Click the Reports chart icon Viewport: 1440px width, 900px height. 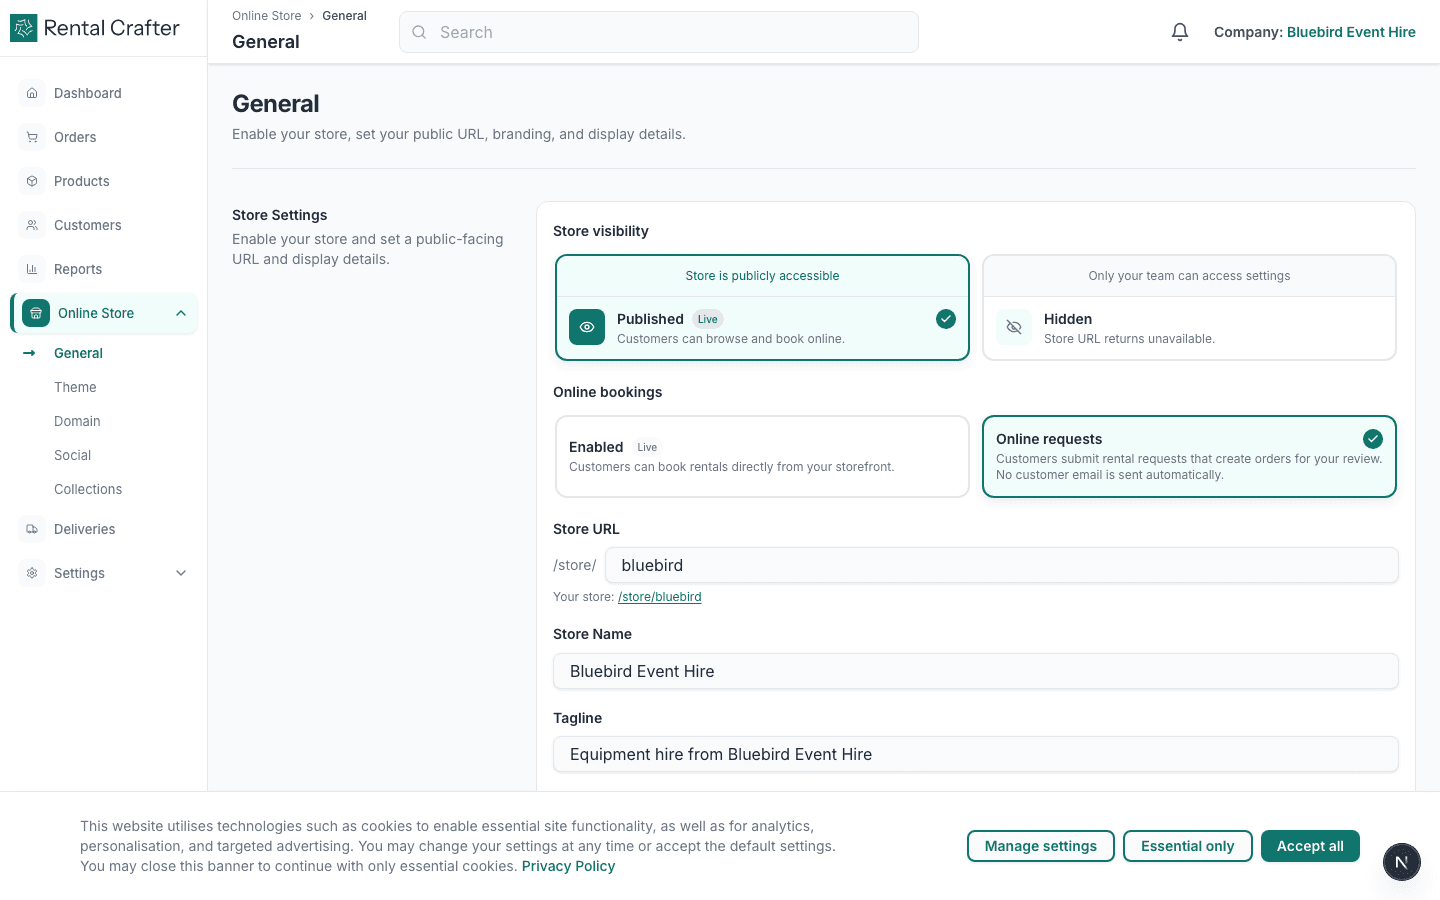32,269
